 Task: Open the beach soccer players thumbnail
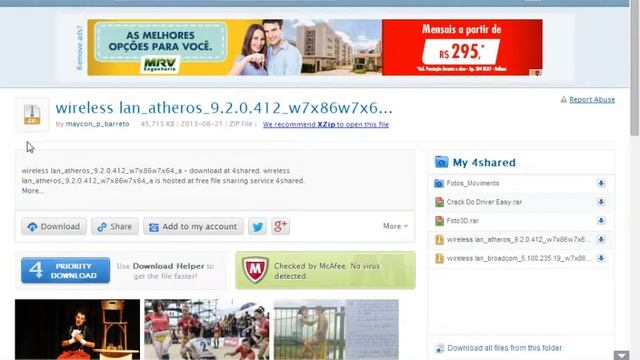[x=207, y=329]
